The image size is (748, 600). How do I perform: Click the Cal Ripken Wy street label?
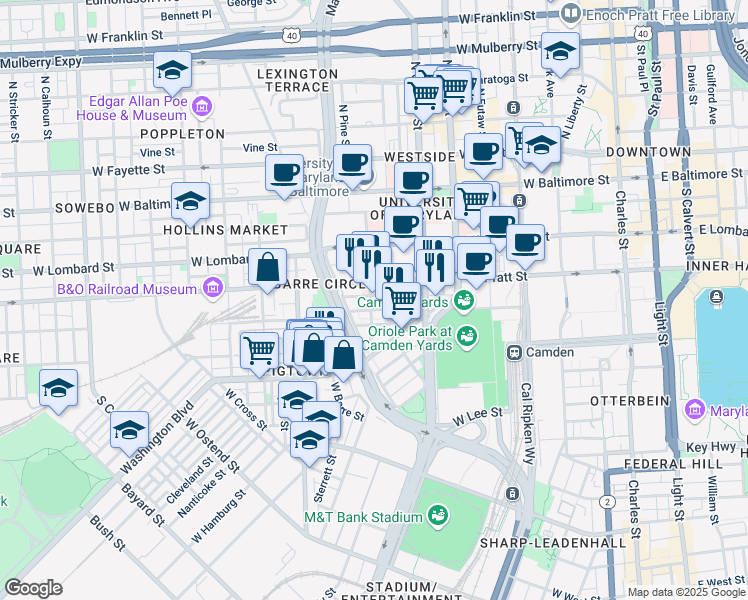(527, 423)
